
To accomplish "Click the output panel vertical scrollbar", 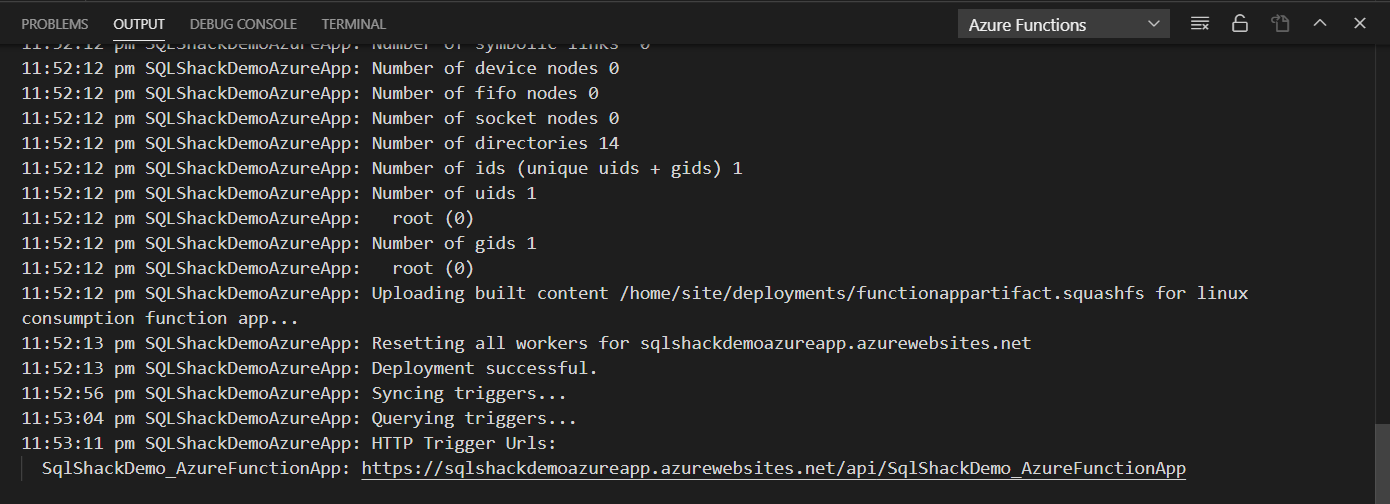I will tap(1382, 450).
